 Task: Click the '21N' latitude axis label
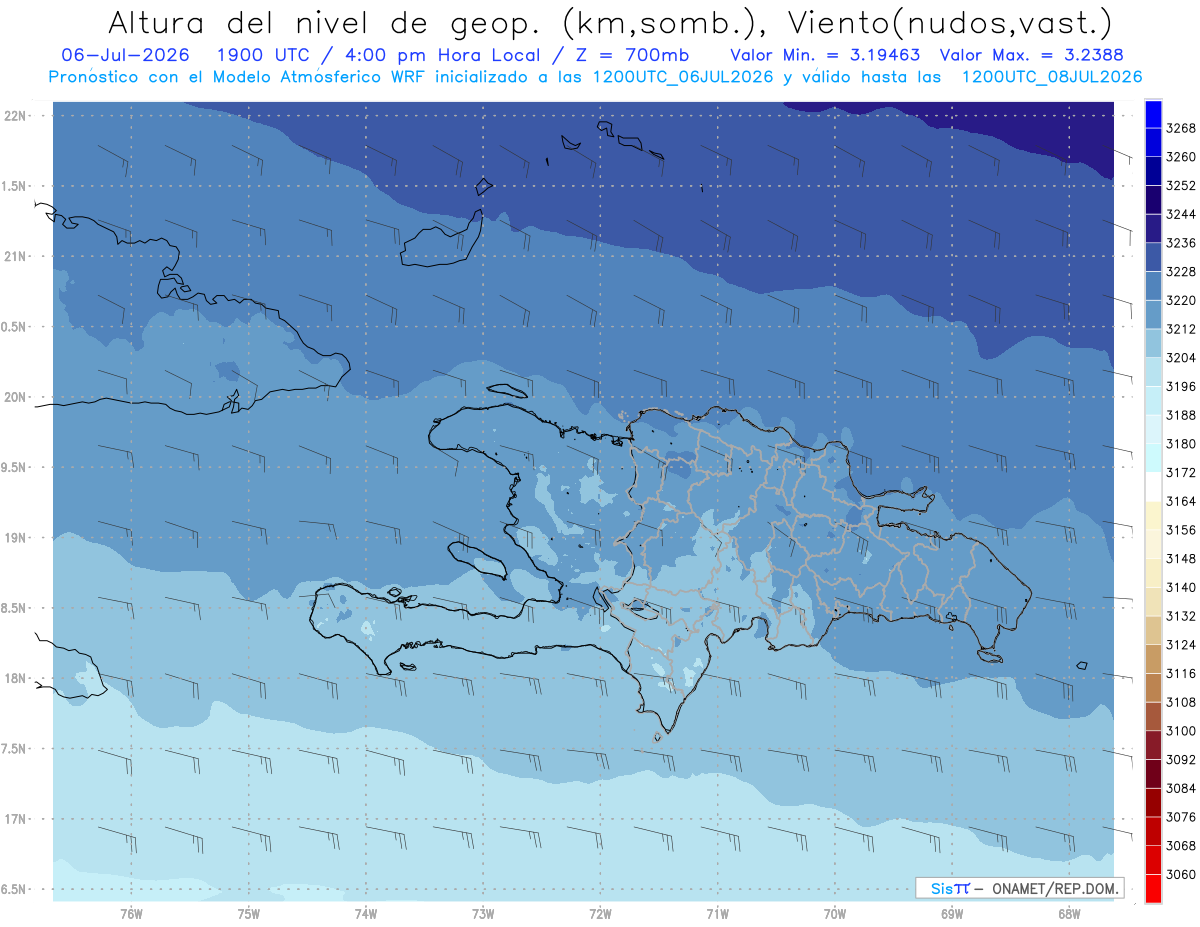(x=14, y=256)
